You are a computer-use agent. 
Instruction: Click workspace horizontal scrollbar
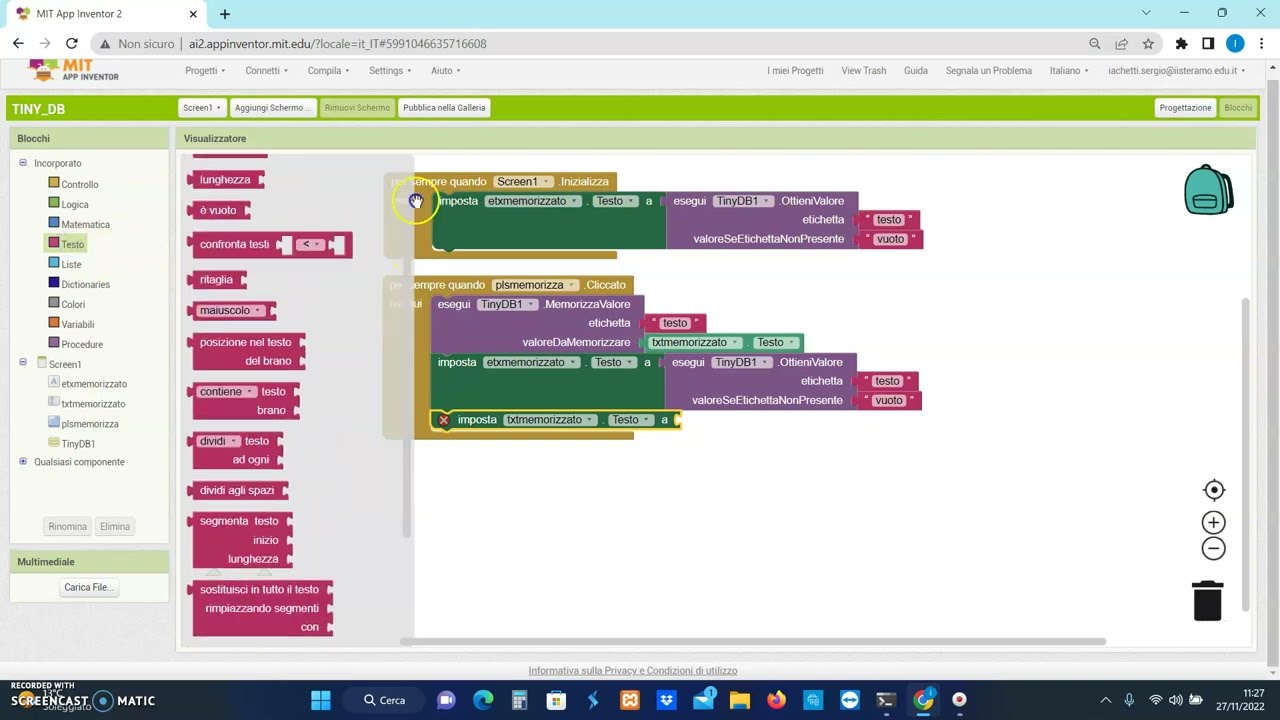754,642
